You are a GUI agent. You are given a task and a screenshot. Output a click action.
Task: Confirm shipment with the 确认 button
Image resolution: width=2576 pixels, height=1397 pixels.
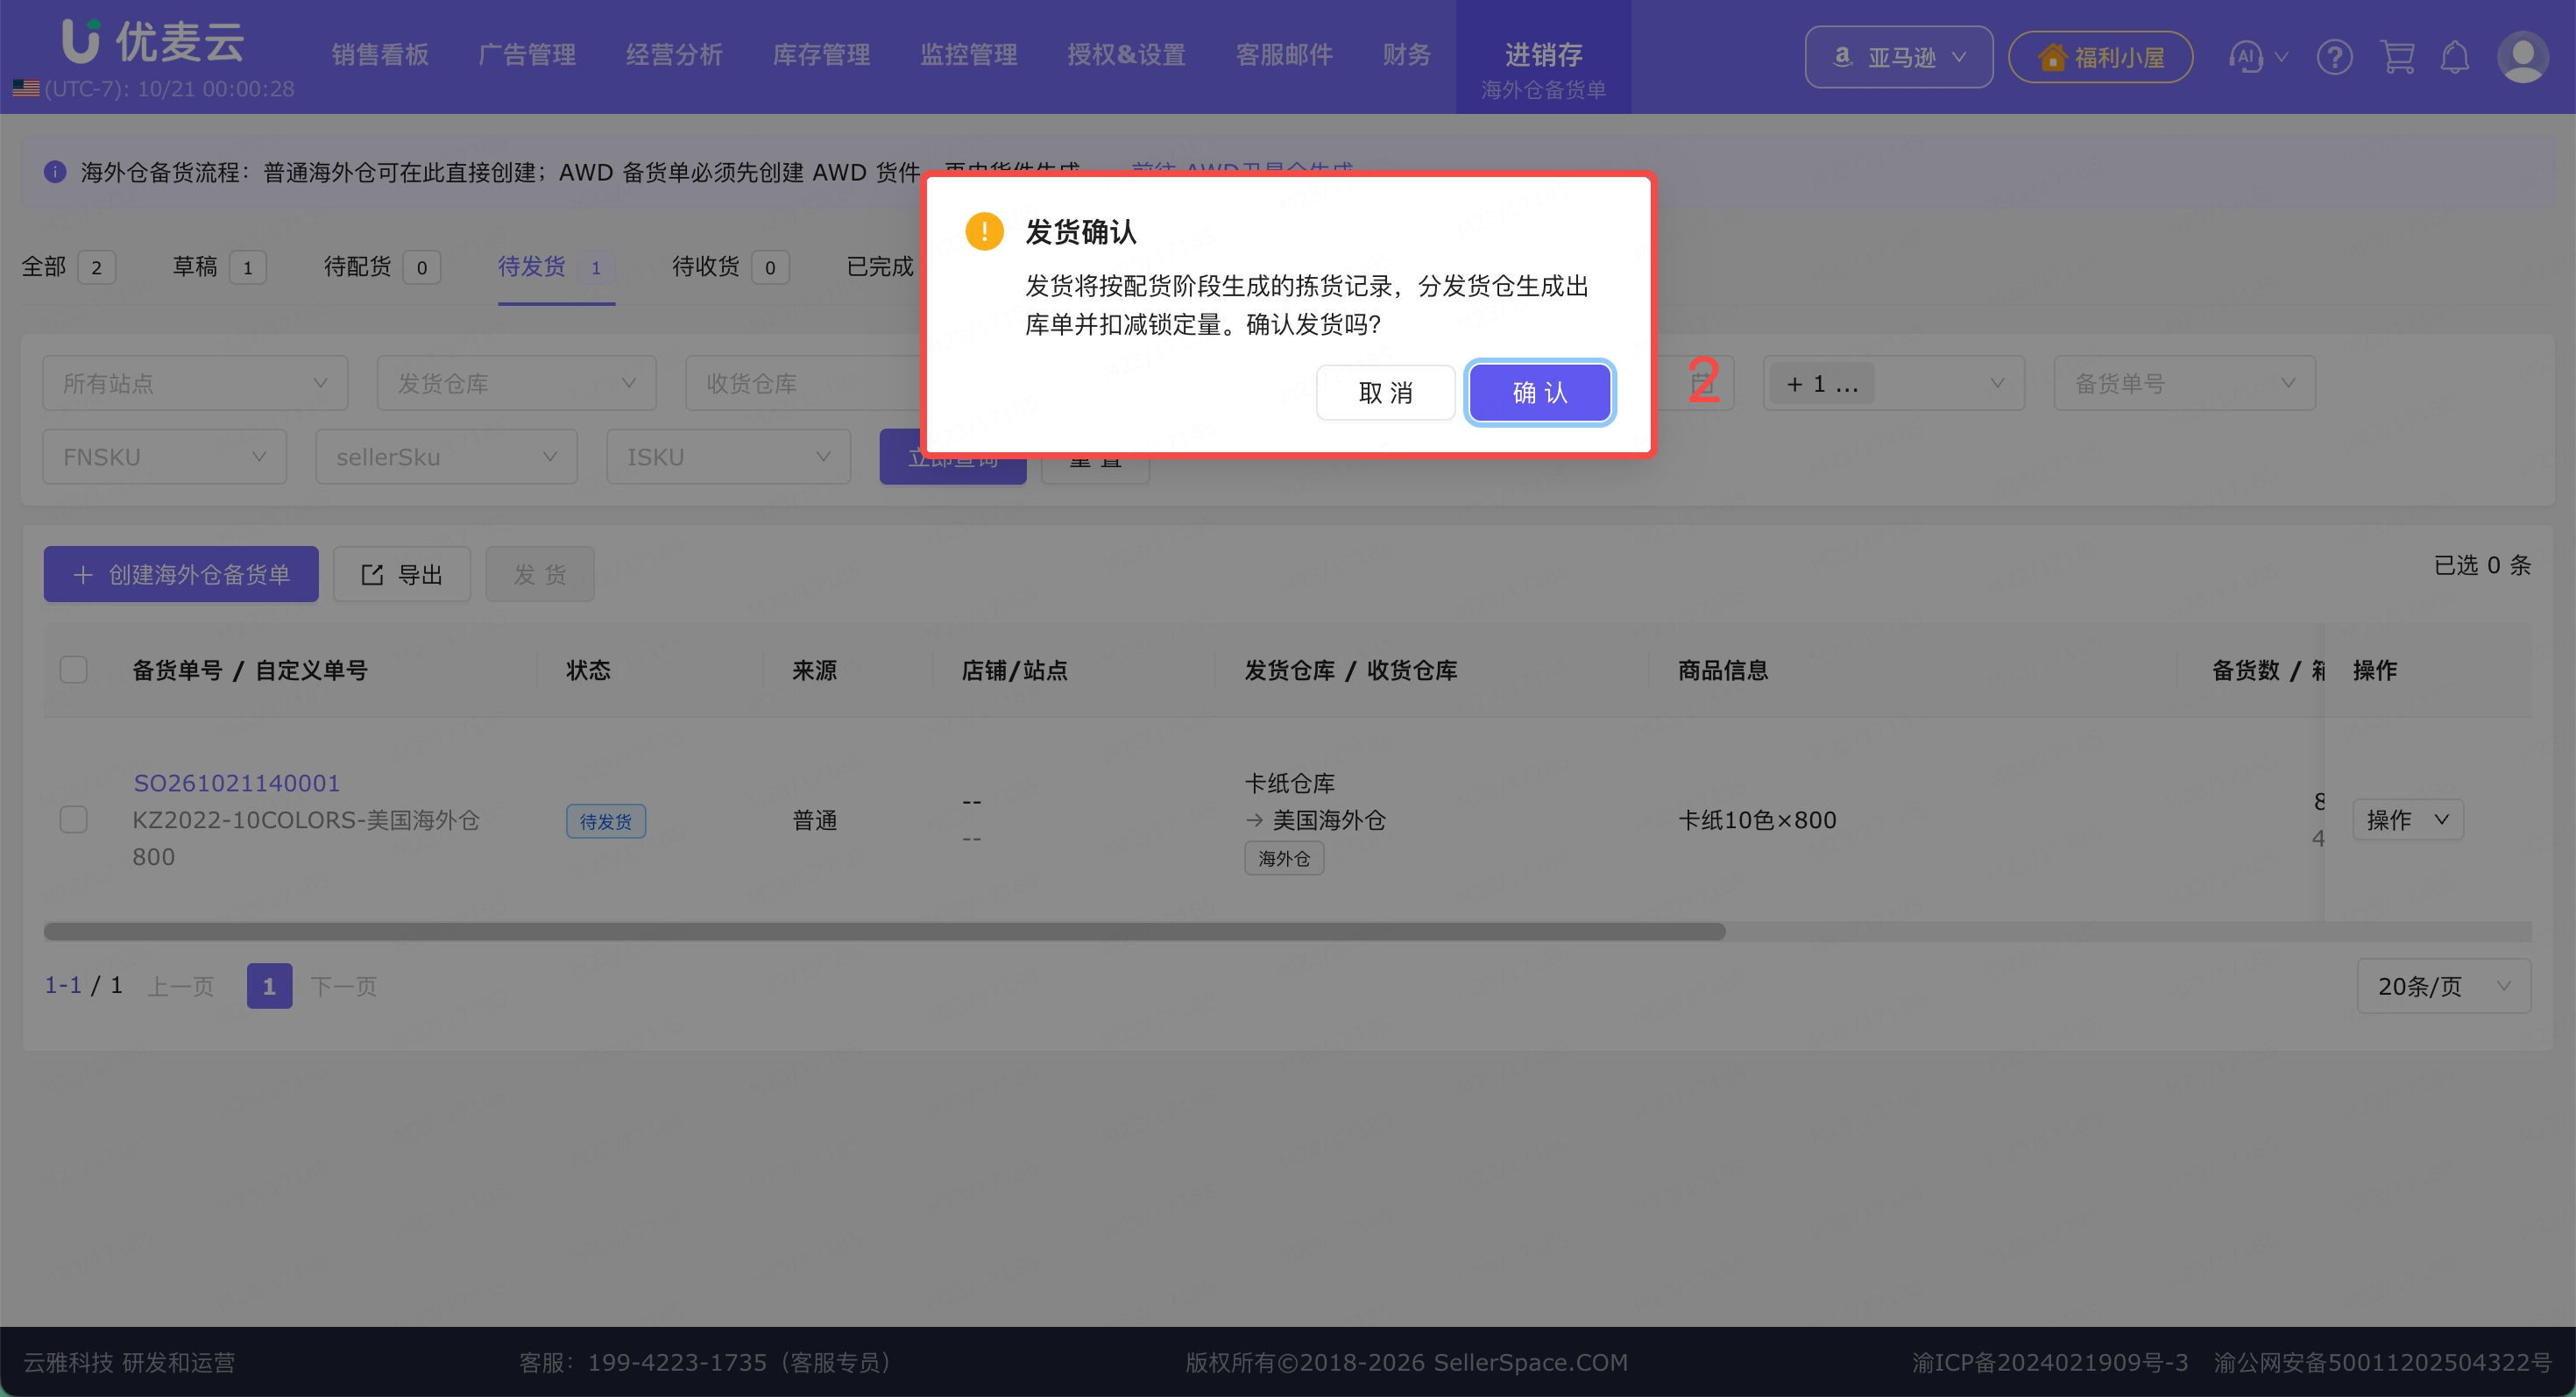click(1539, 392)
